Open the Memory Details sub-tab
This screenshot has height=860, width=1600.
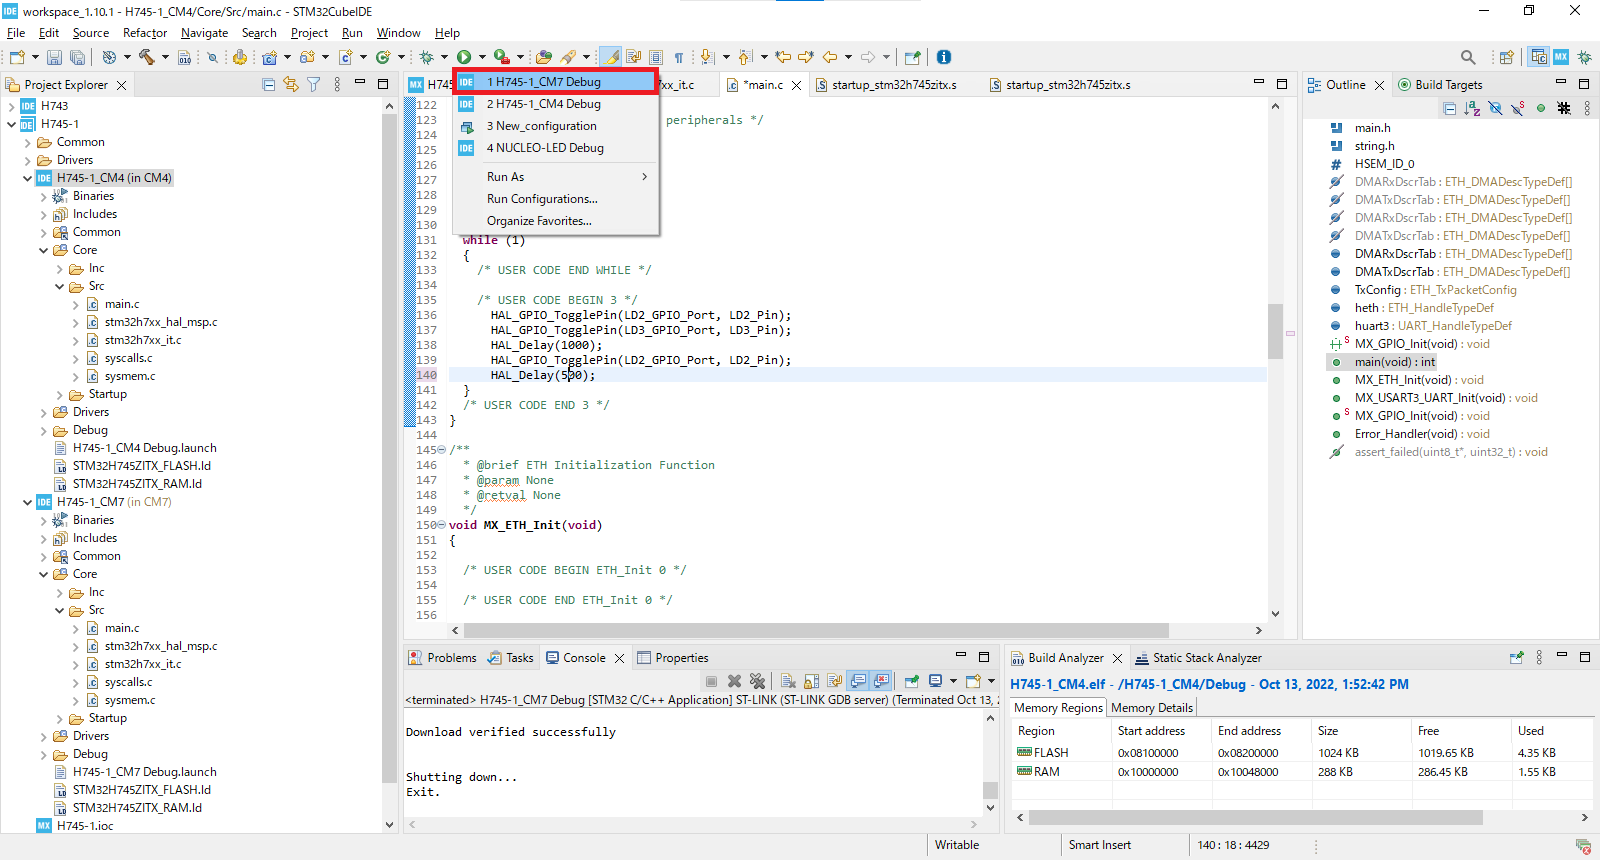tap(1151, 708)
